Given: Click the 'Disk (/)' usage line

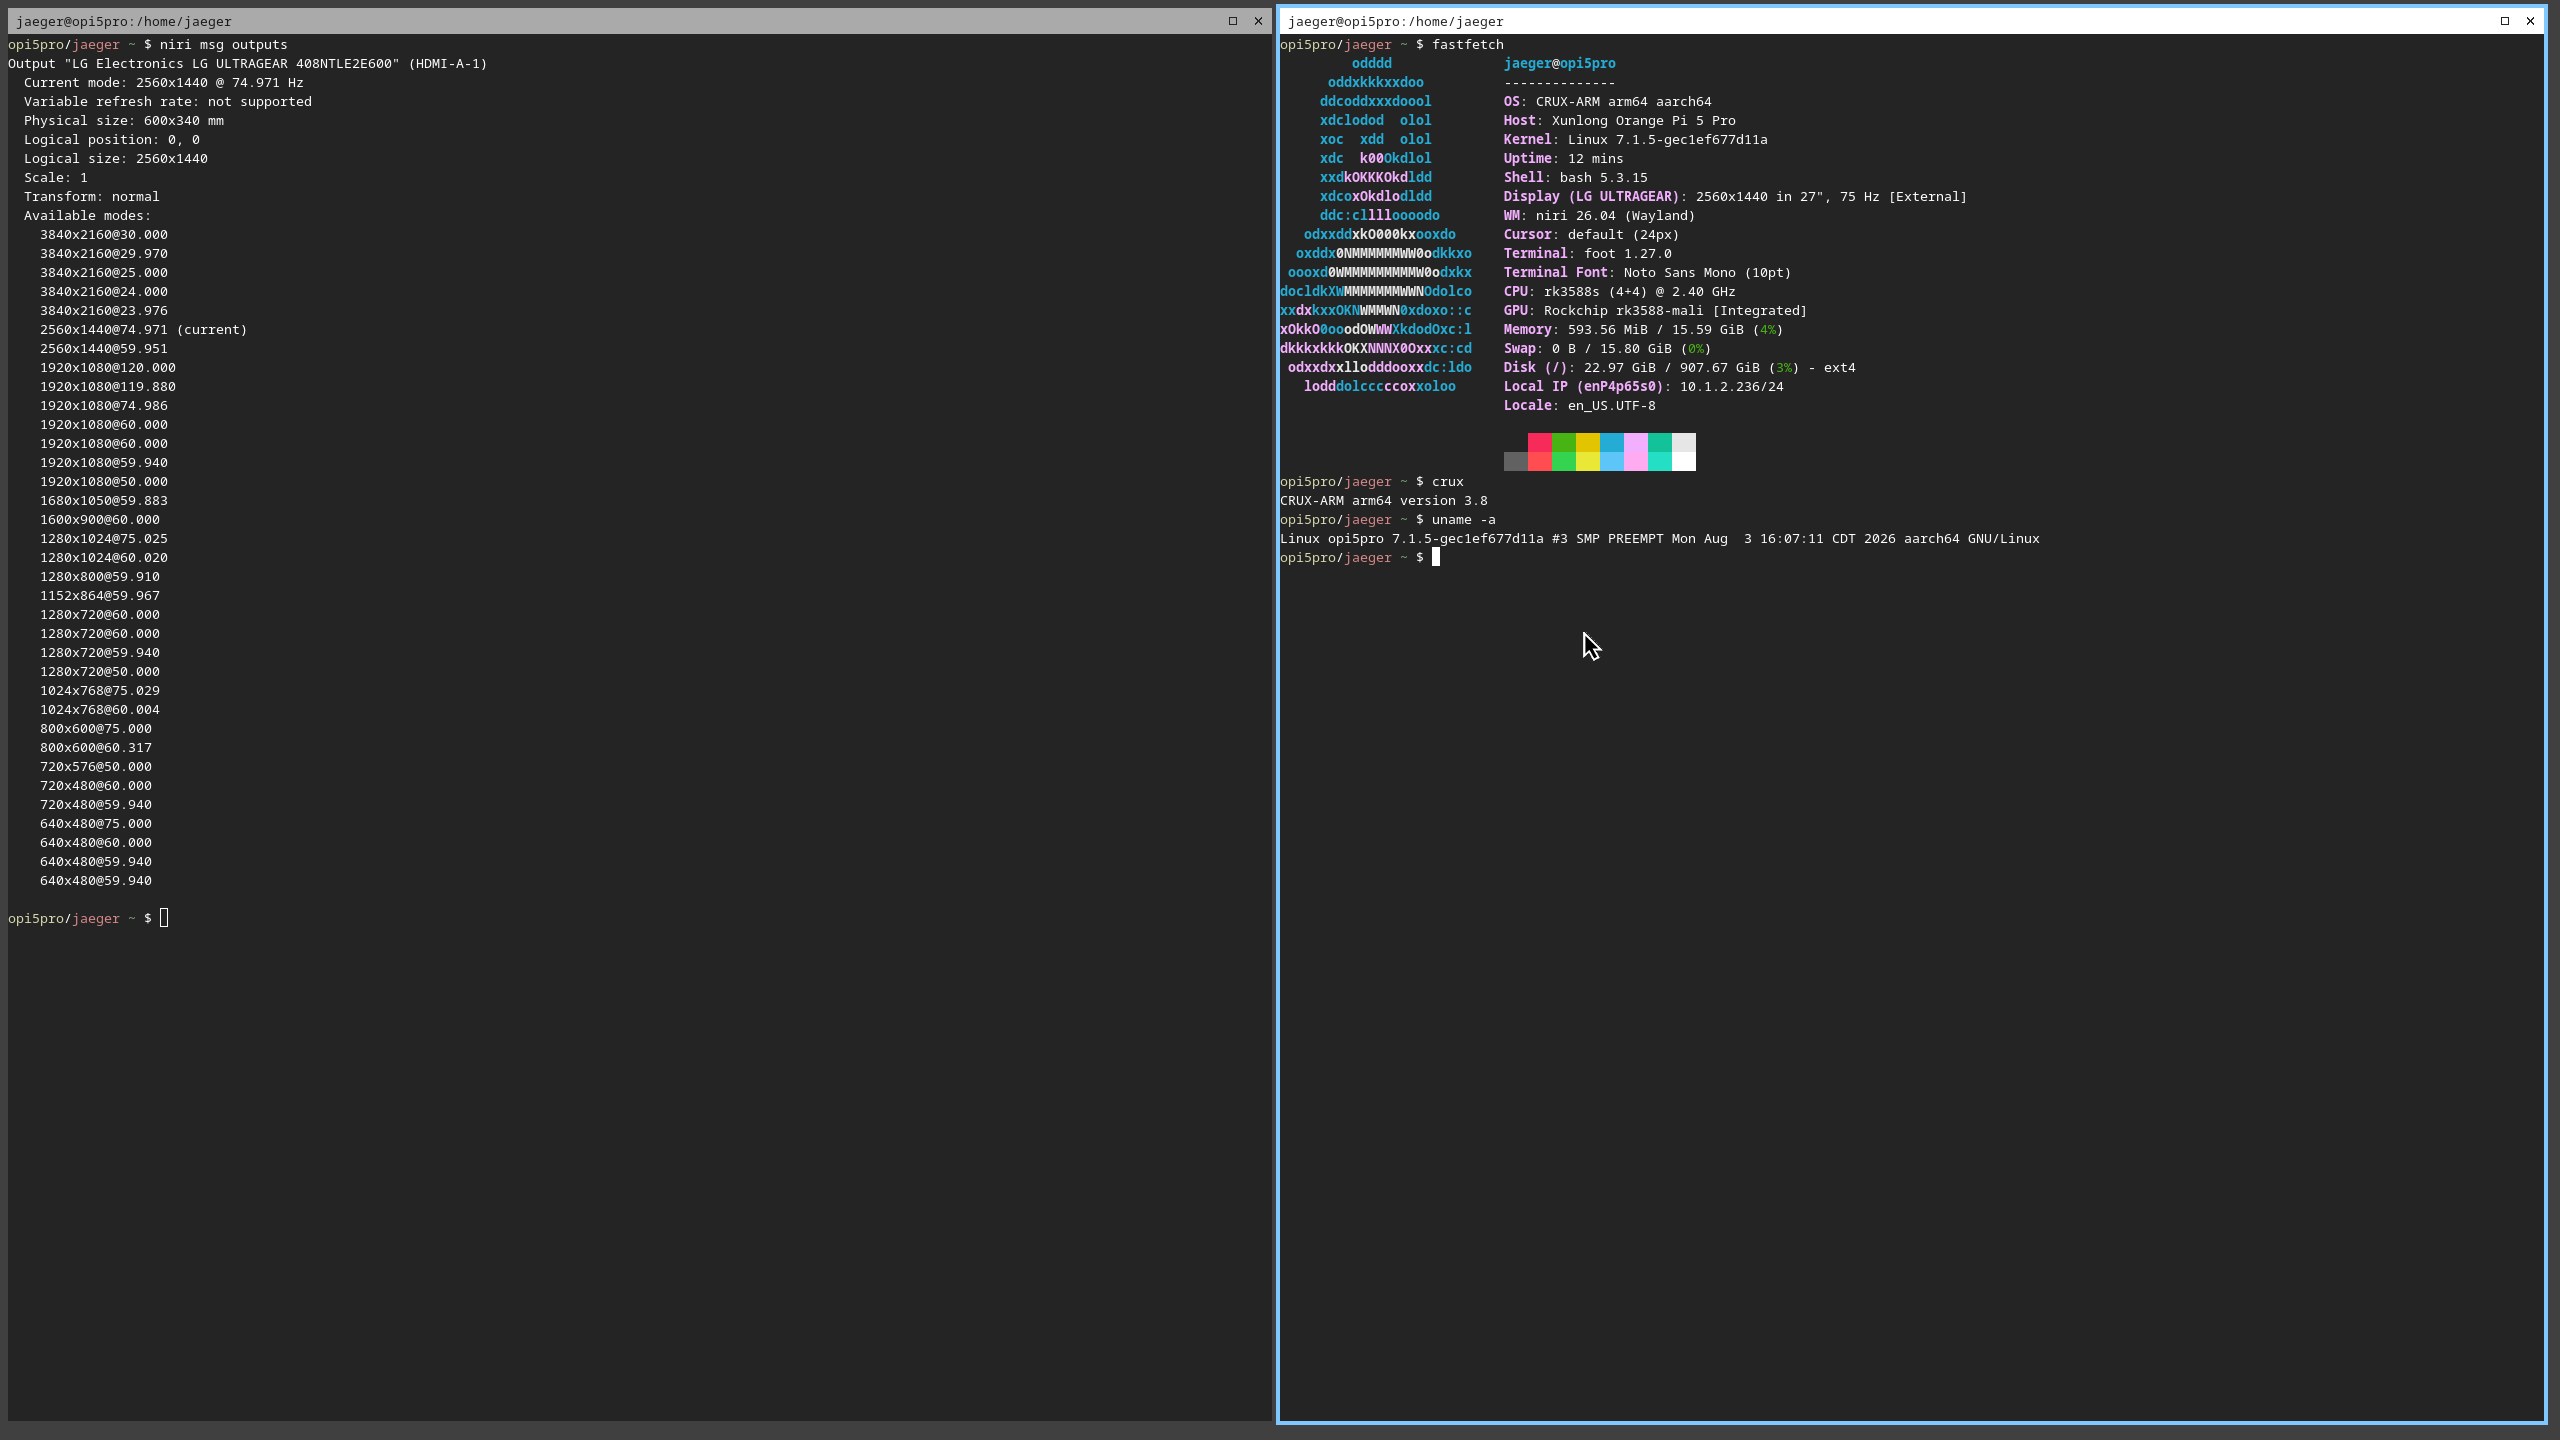Looking at the screenshot, I should click(1680, 368).
